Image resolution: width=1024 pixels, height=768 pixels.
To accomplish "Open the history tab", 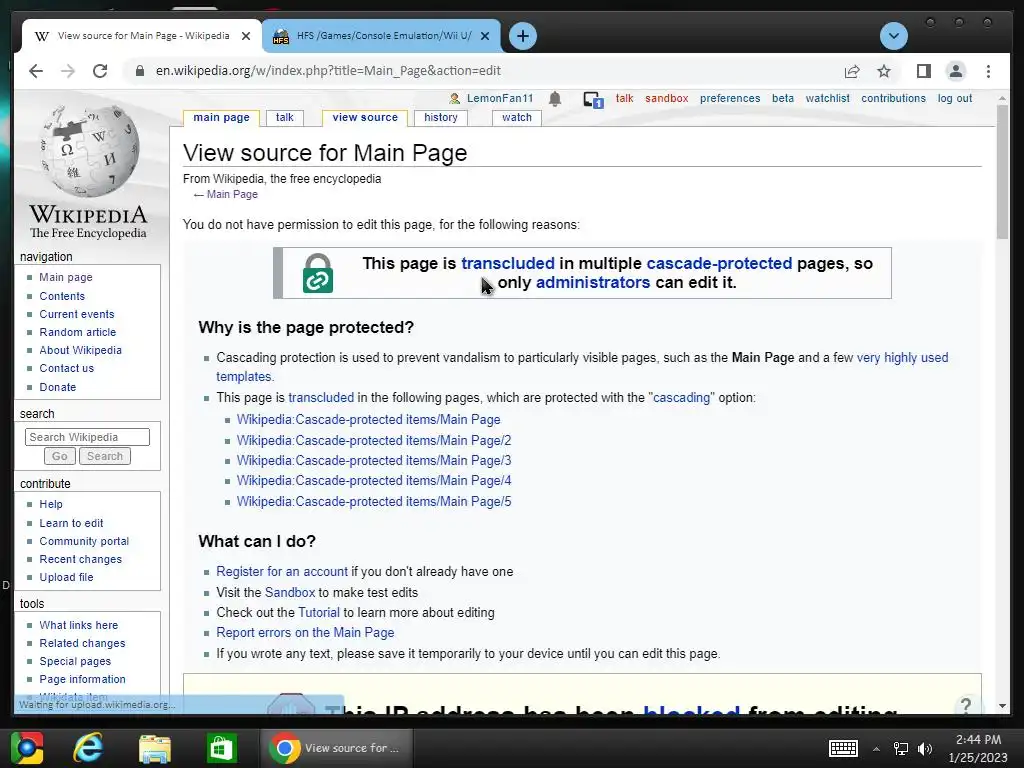I will coord(441,118).
